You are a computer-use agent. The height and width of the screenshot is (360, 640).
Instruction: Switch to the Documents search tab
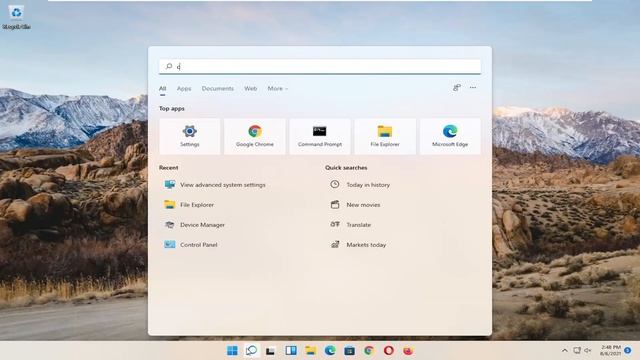click(218, 89)
